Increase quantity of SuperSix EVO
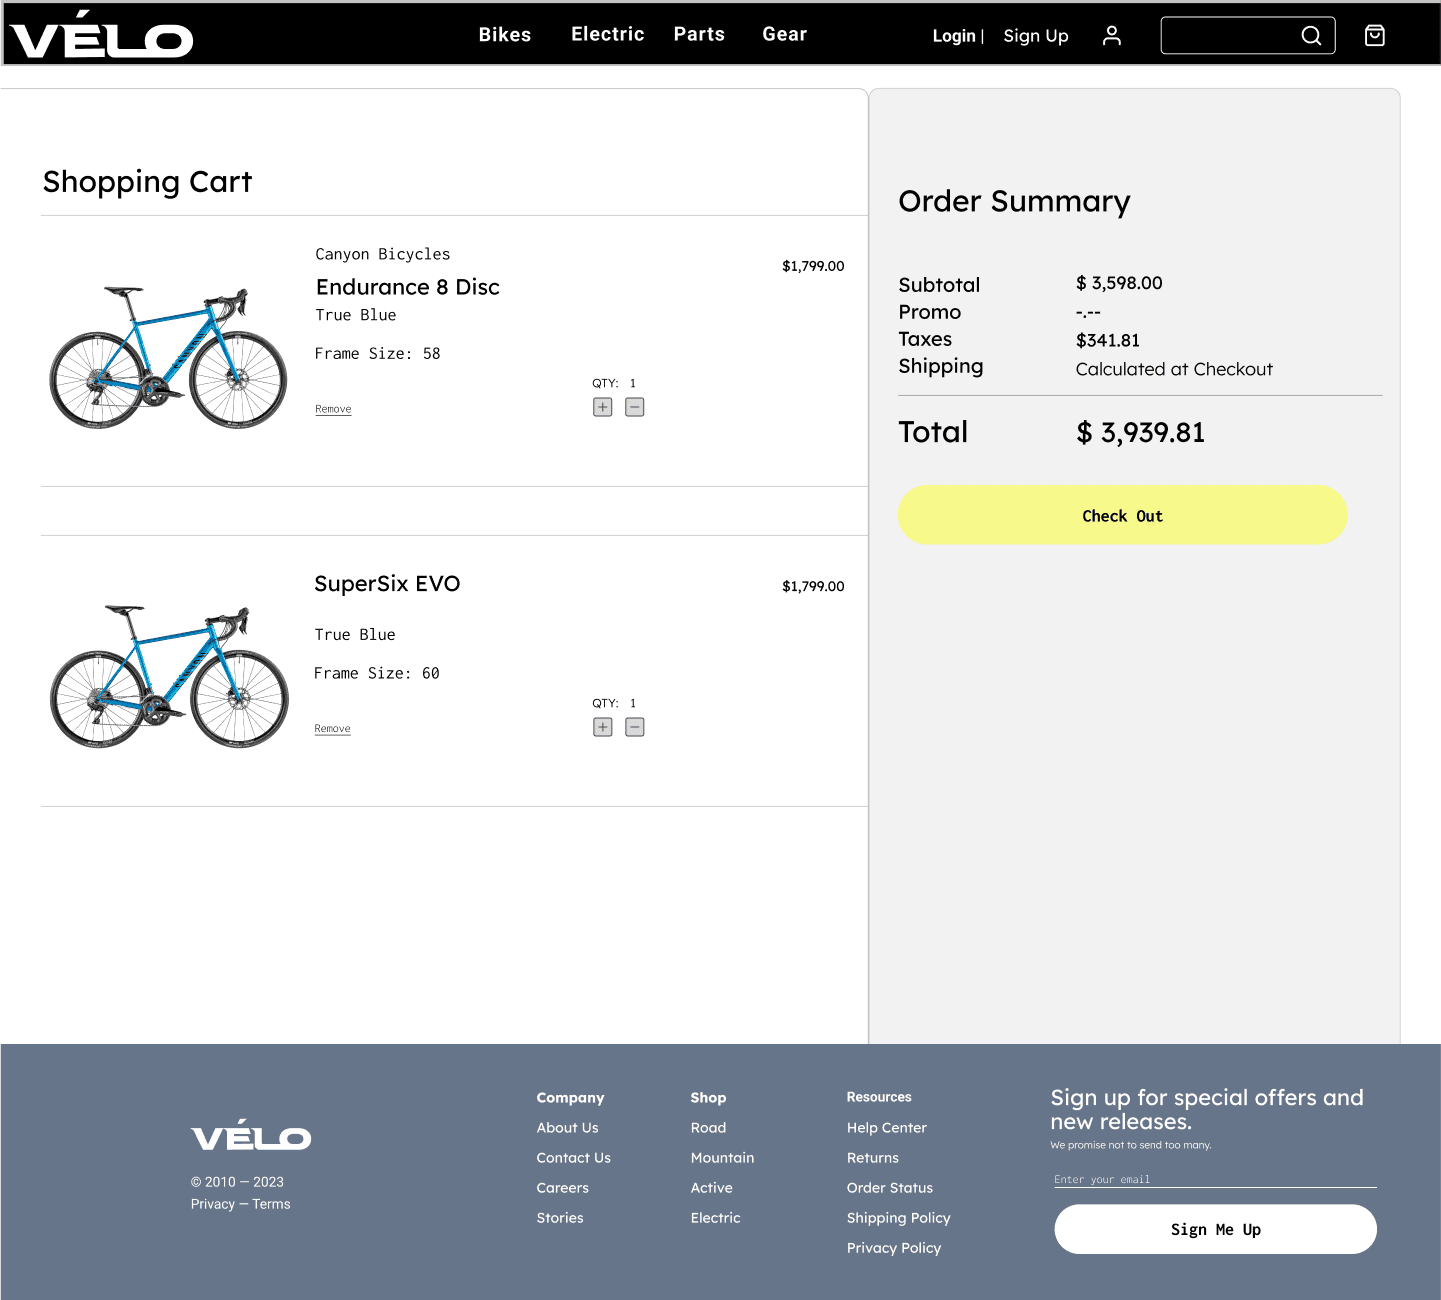This screenshot has height=1300, width=1441. 602,727
